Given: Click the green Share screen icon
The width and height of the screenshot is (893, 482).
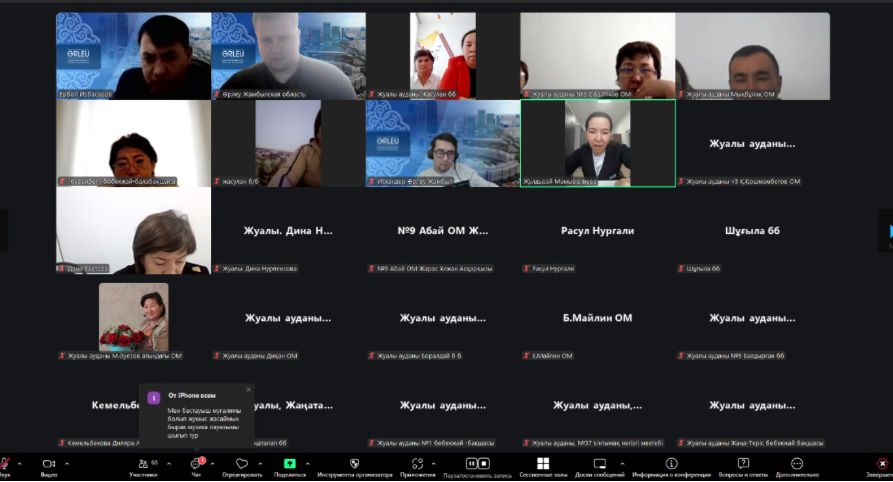Looking at the screenshot, I should pos(290,464).
